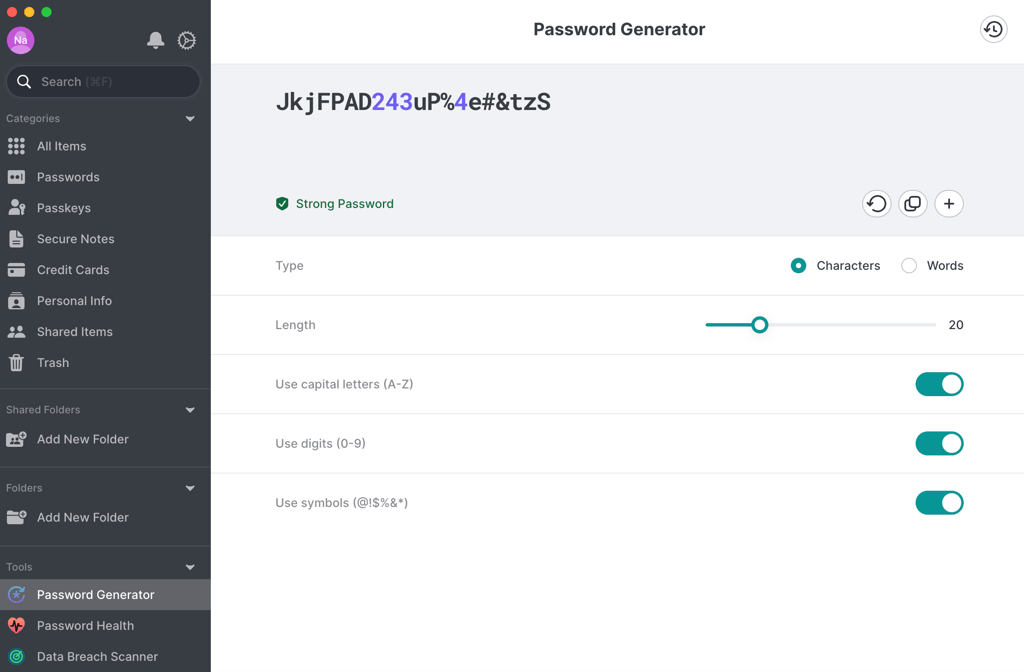The image size is (1024, 672).
Task: Click the Data Breach Scanner radar icon
Action: coord(16,656)
